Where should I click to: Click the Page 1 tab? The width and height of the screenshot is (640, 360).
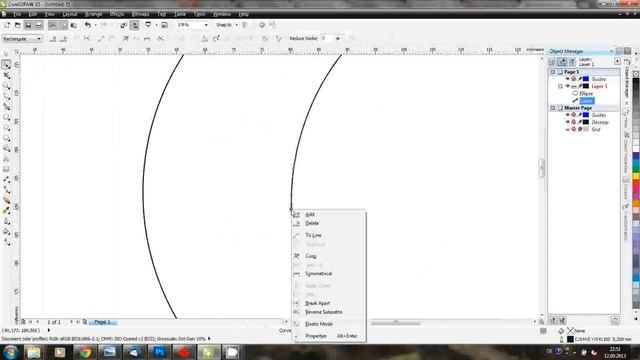point(102,322)
